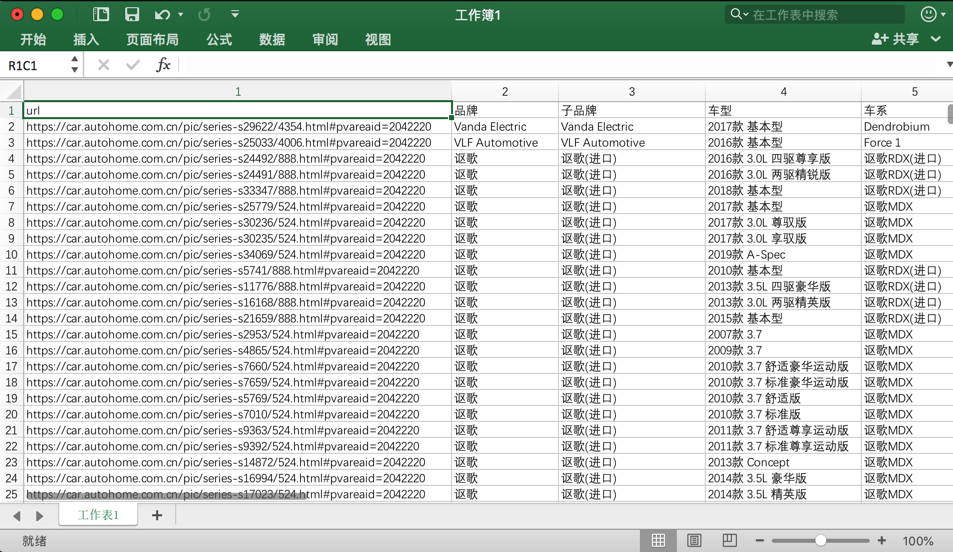Click the VLF Automotive cell in column 3
Viewport: 953px width, 552px height.
click(x=632, y=142)
